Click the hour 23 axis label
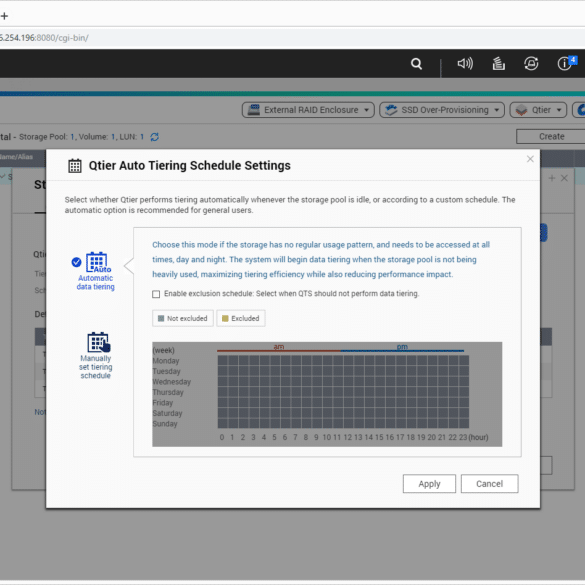This screenshot has width=585, height=585. coord(463,437)
